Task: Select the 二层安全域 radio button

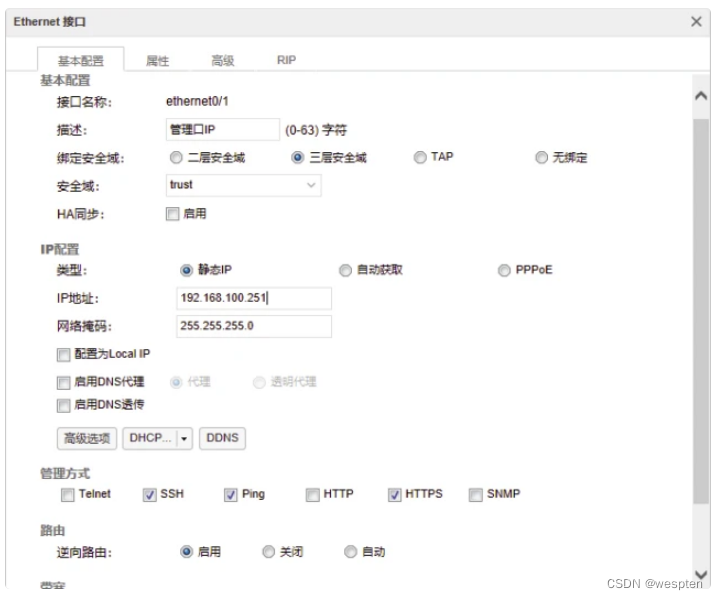Action: 176,158
